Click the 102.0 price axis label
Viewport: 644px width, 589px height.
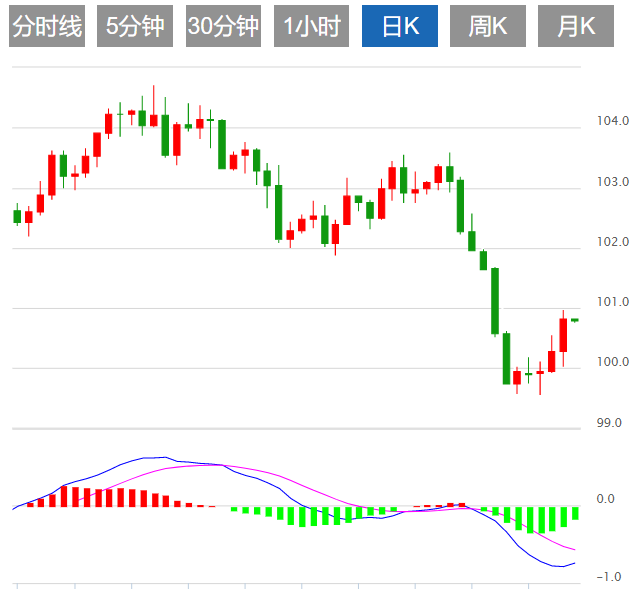(x=613, y=242)
